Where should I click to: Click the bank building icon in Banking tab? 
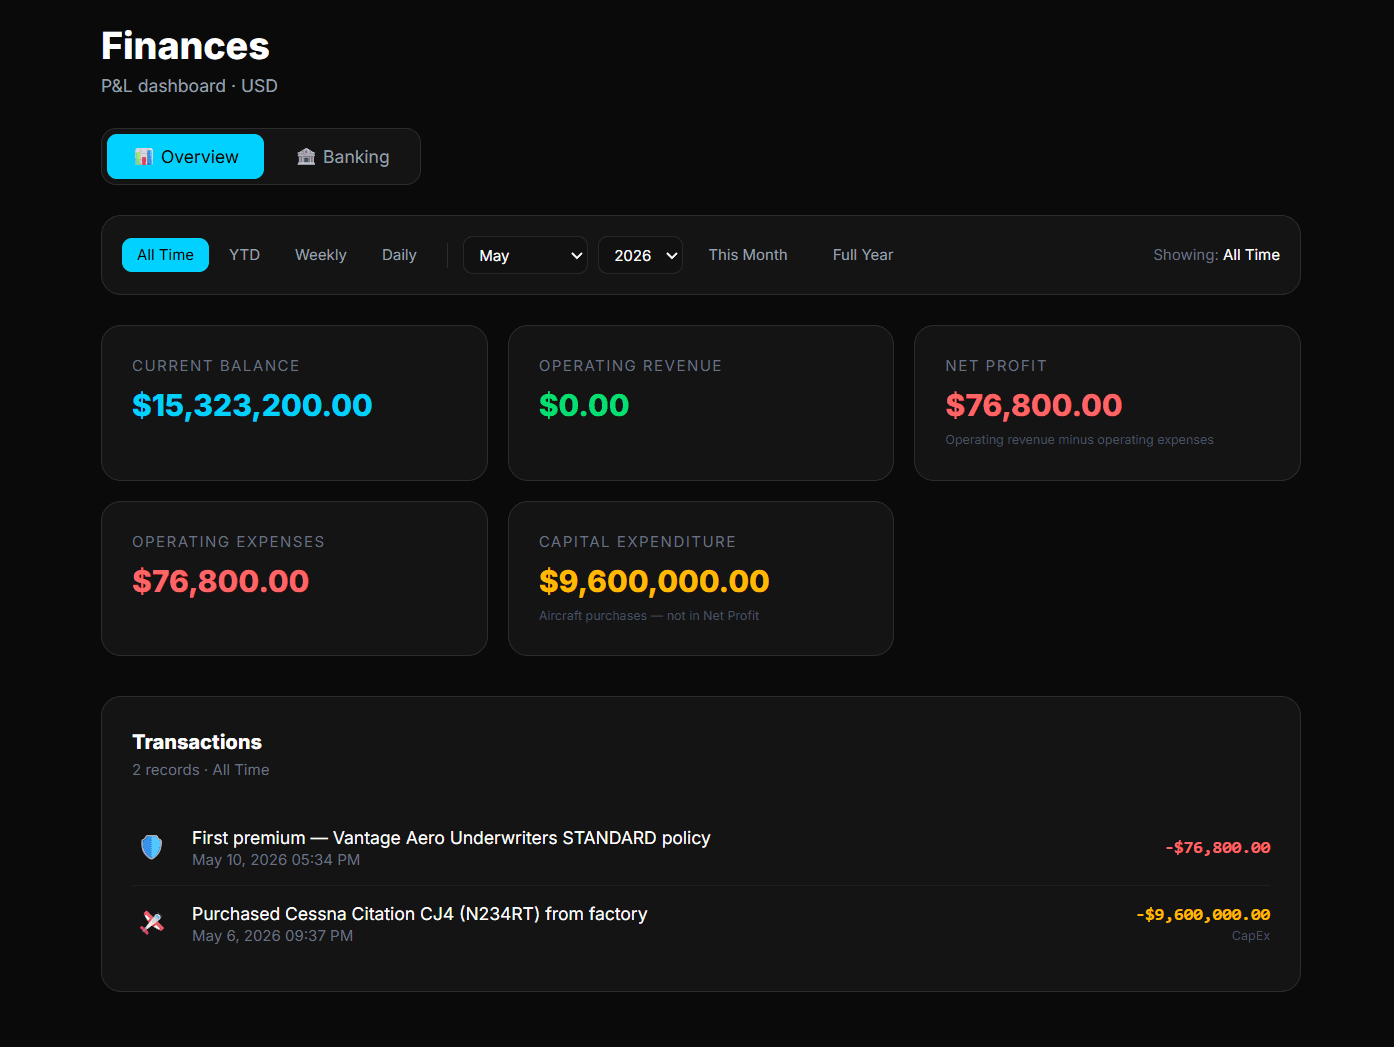306,157
